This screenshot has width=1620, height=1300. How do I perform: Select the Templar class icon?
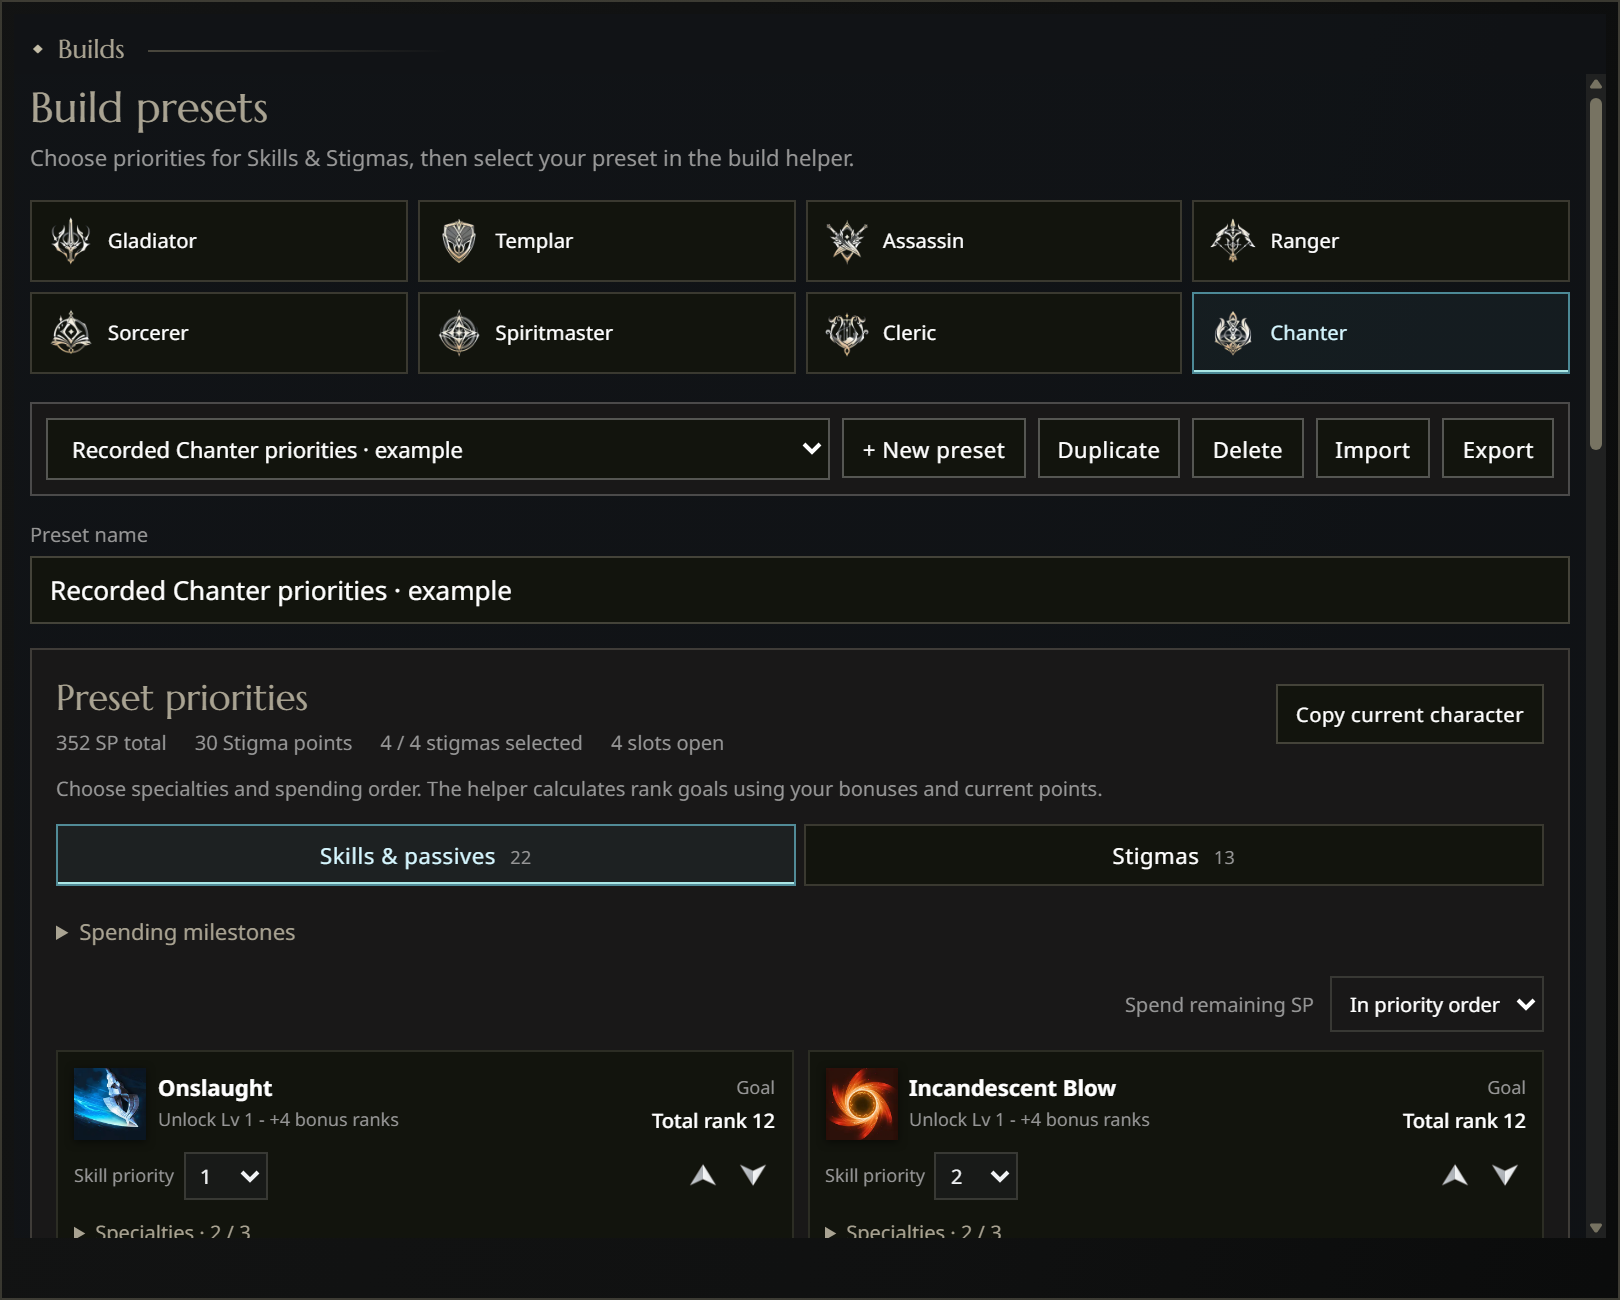tap(459, 241)
